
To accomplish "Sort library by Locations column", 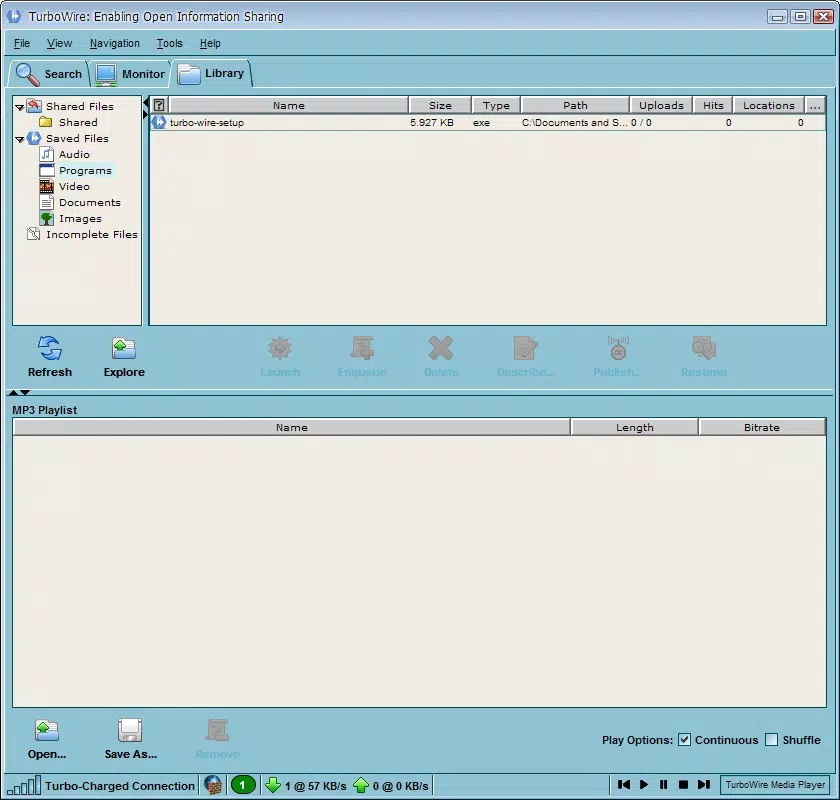I will (x=768, y=105).
